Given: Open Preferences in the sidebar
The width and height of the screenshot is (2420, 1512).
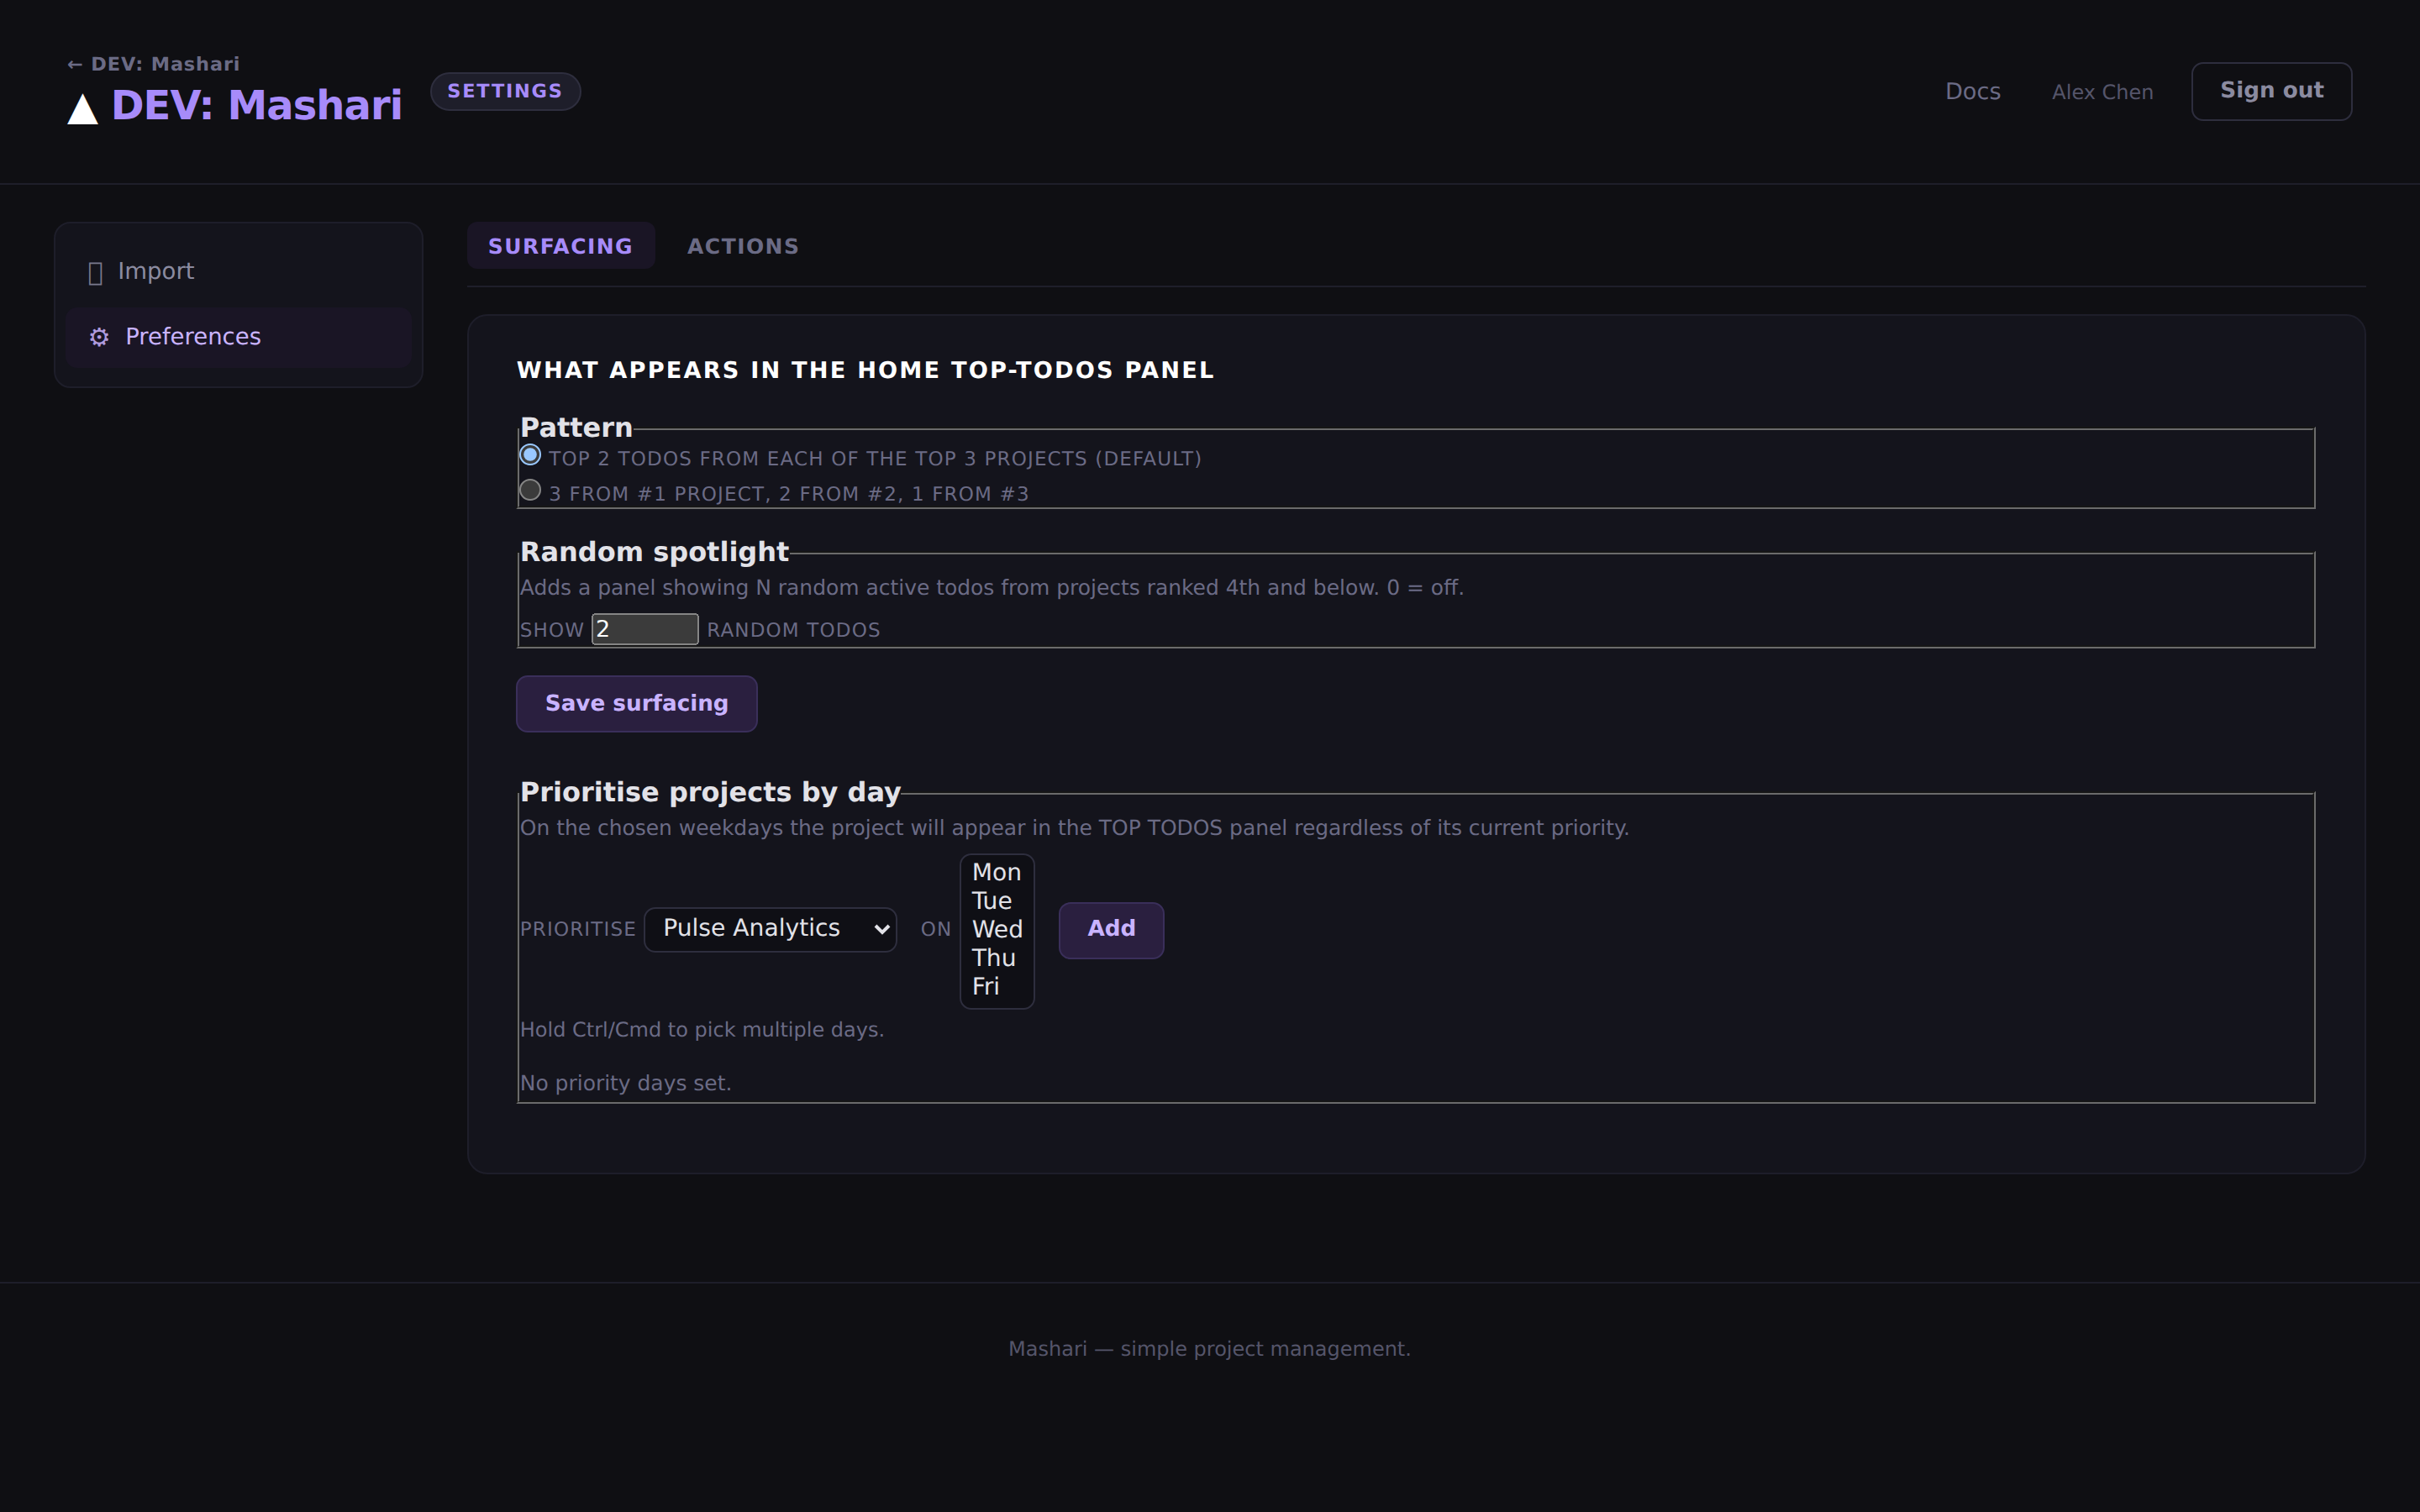Looking at the screenshot, I should click(x=238, y=337).
